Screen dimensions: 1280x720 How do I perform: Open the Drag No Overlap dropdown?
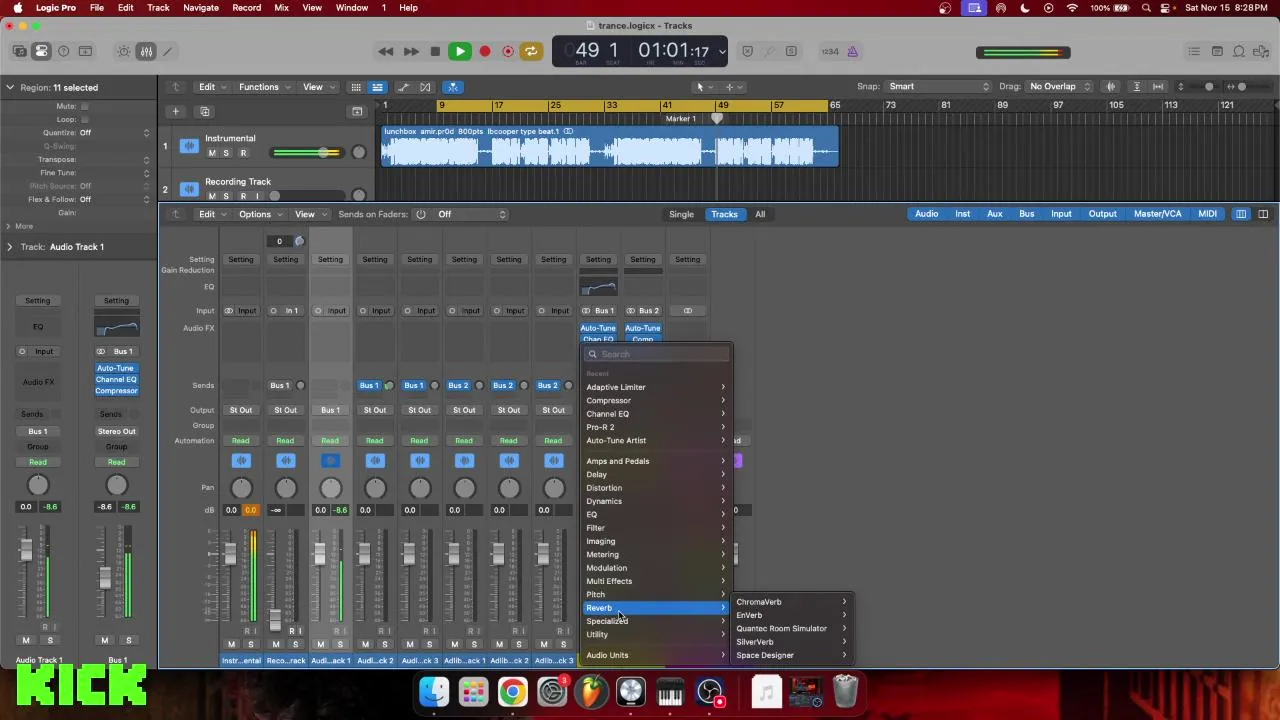1060,87
